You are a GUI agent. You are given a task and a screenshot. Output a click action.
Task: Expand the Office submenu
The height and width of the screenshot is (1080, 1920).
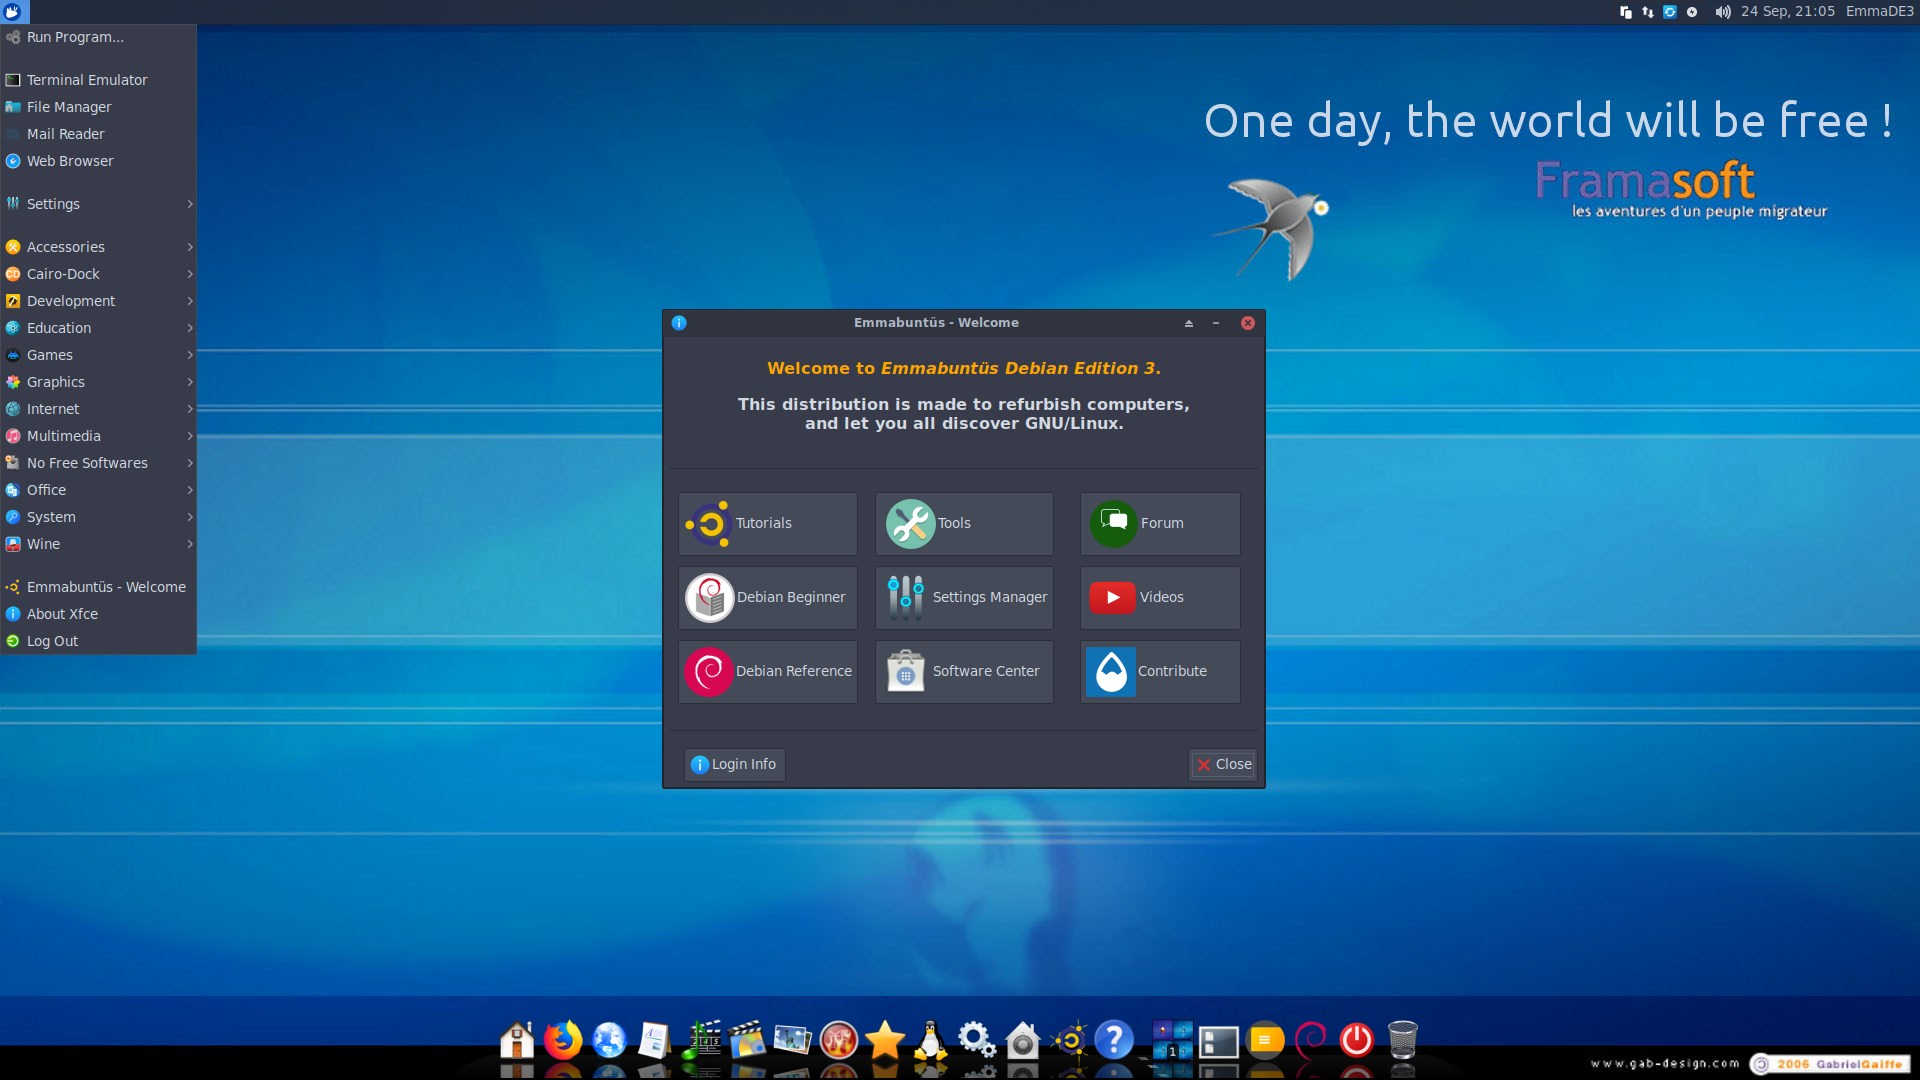[98, 490]
